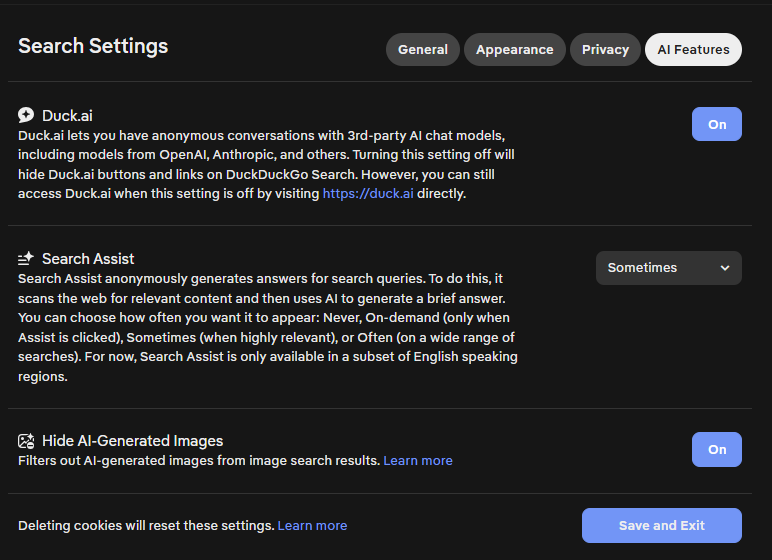Open the Search Assist frequency dropdown
Image resolution: width=772 pixels, height=560 pixels.
pos(669,268)
